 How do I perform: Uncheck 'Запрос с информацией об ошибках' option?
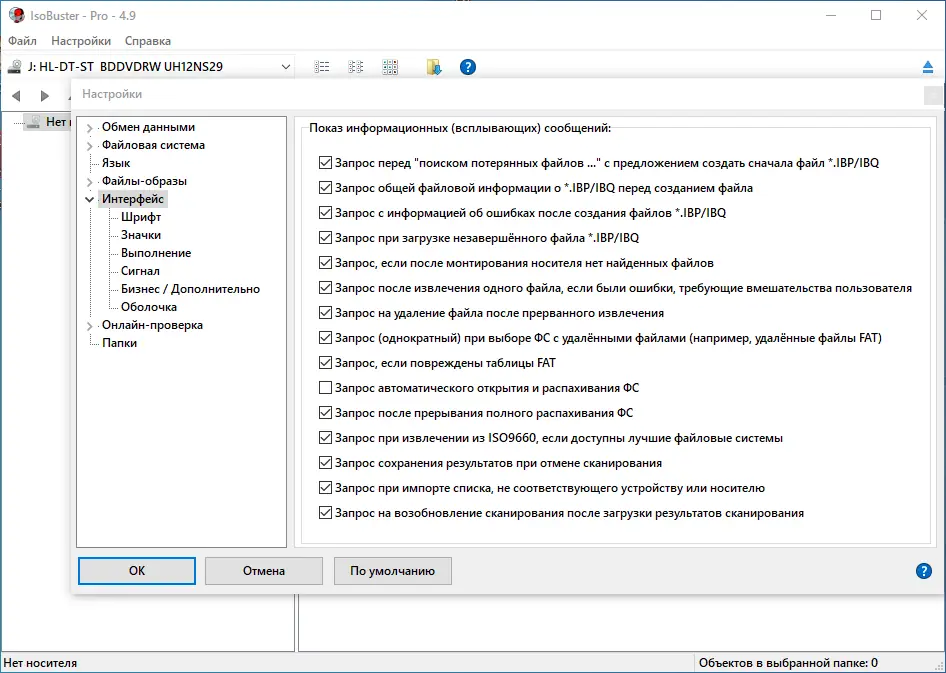(325, 213)
